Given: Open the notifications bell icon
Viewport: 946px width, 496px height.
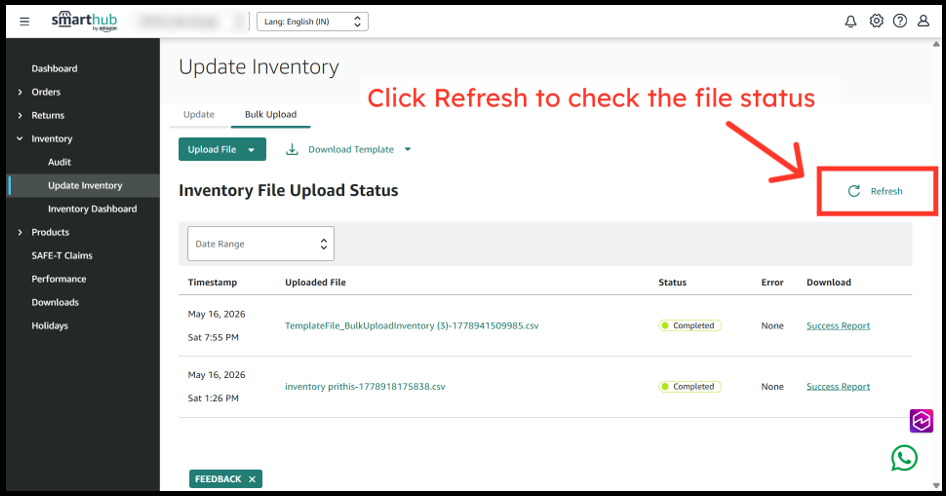Looking at the screenshot, I should point(851,22).
